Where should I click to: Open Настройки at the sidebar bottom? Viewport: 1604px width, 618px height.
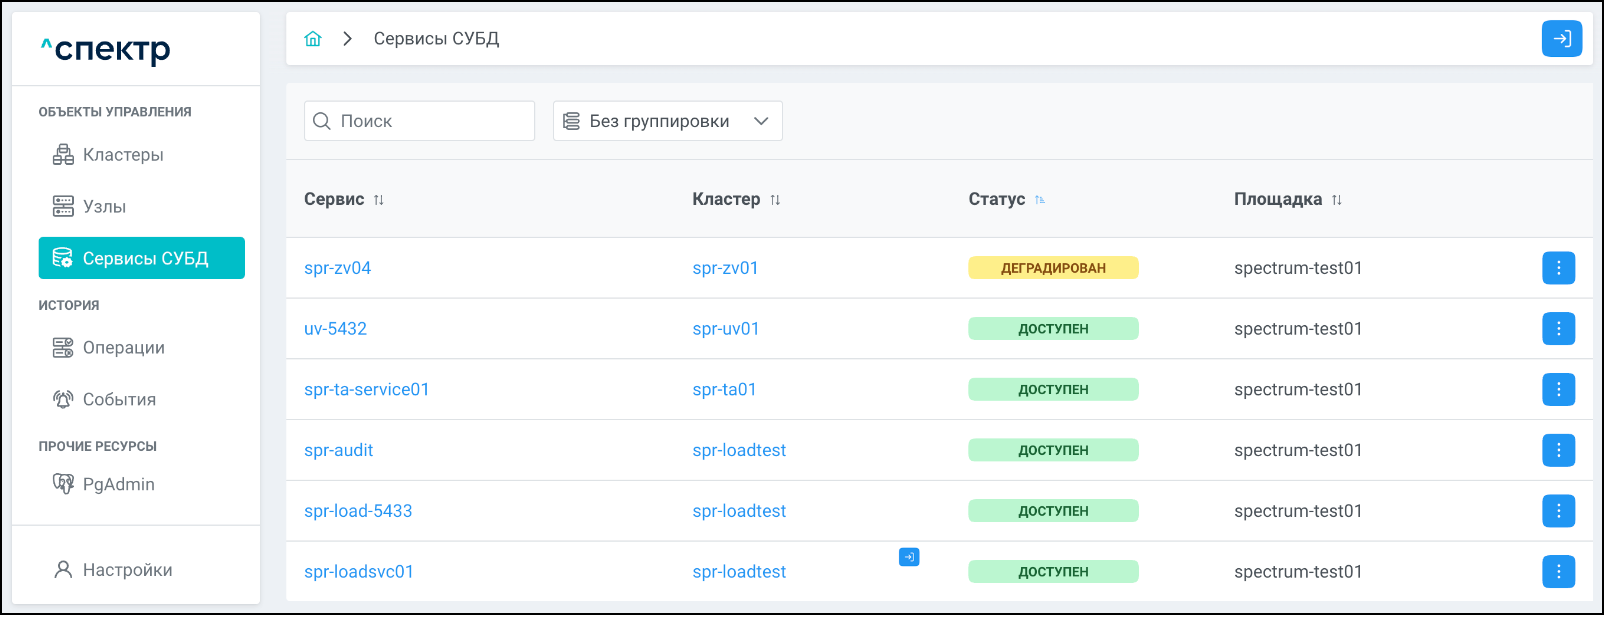(127, 570)
